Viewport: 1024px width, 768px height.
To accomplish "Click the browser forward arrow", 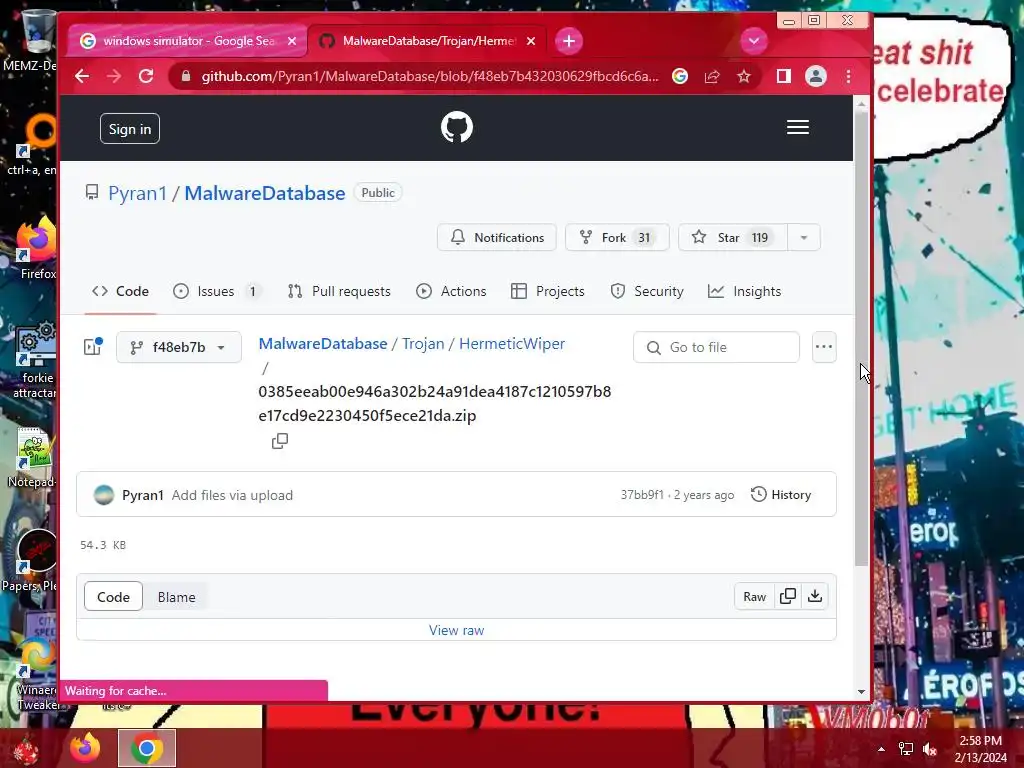I will tap(114, 76).
